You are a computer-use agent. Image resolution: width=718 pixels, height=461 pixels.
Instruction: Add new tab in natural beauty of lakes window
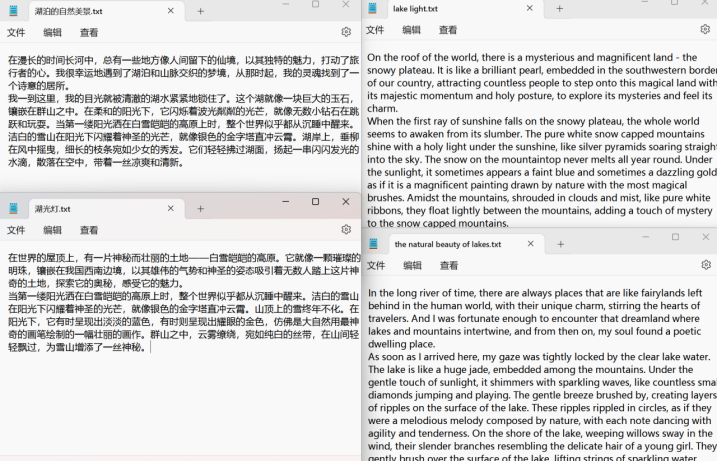(x=560, y=244)
